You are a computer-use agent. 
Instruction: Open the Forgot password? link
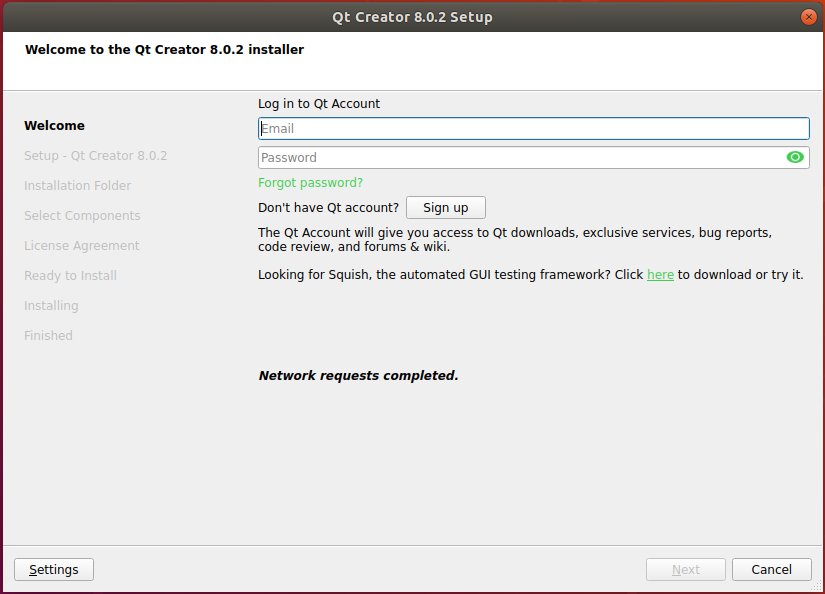(310, 183)
